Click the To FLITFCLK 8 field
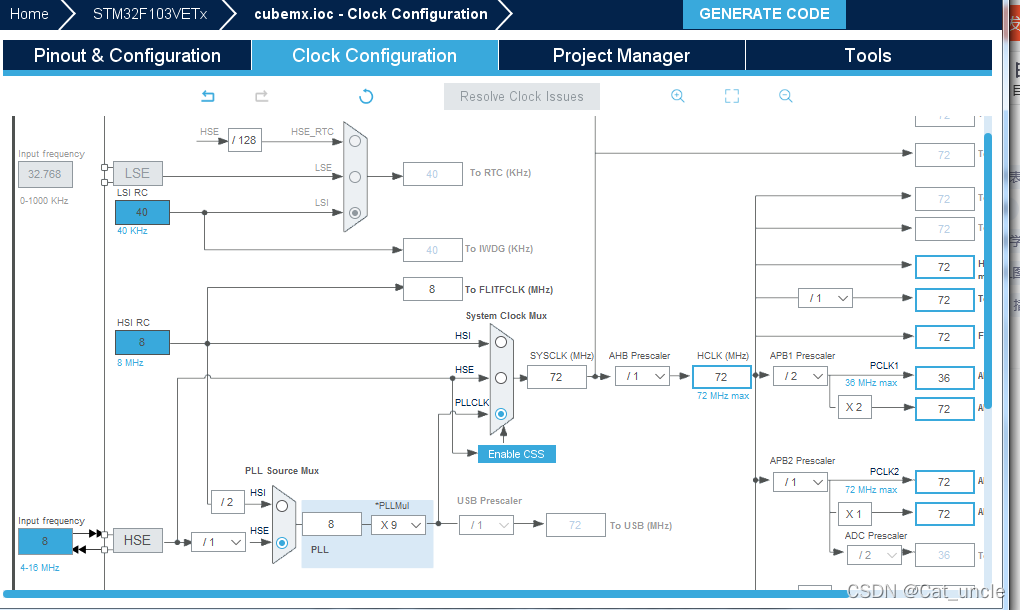1020x610 pixels. click(433, 289)
